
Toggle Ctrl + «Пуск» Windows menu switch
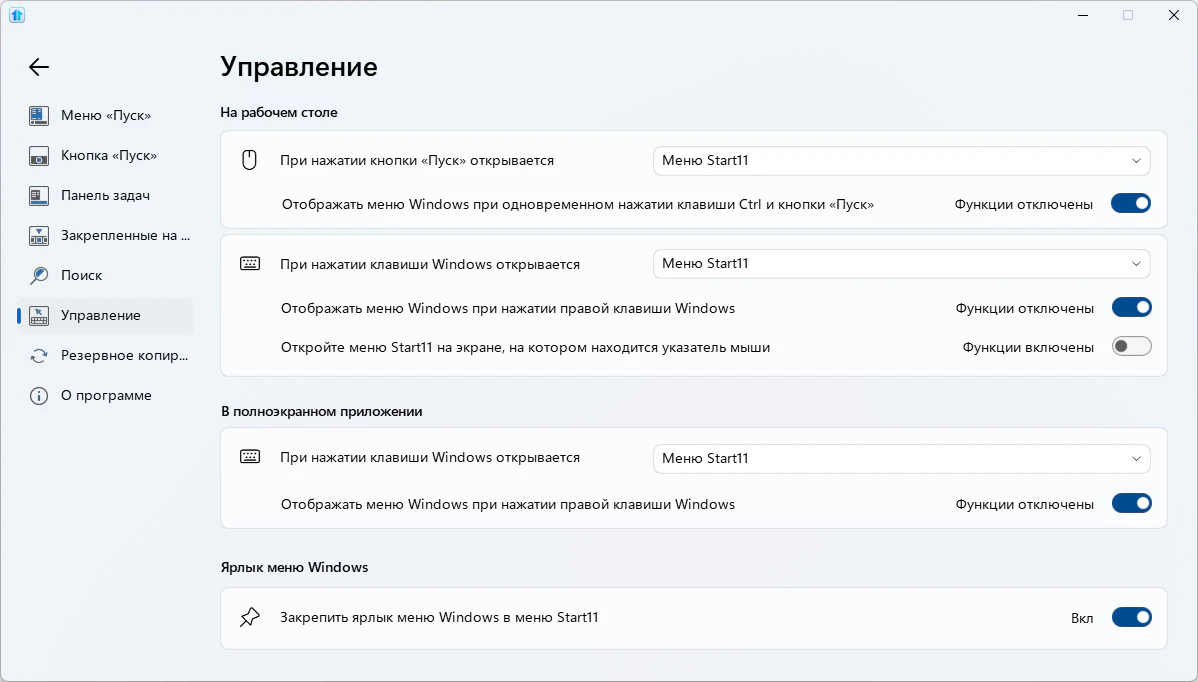(1131, 203)
